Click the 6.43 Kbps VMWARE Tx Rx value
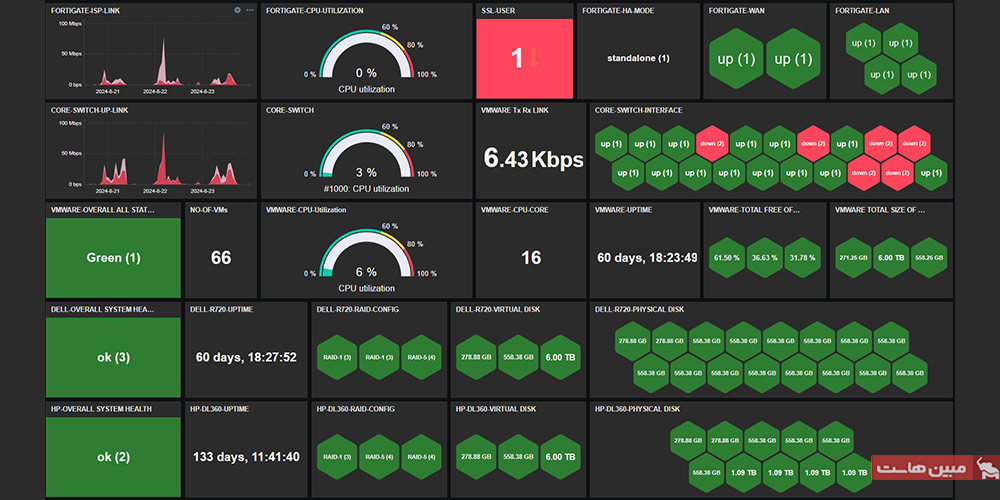This screenshot has width=1000, height=500. point(533,158)
